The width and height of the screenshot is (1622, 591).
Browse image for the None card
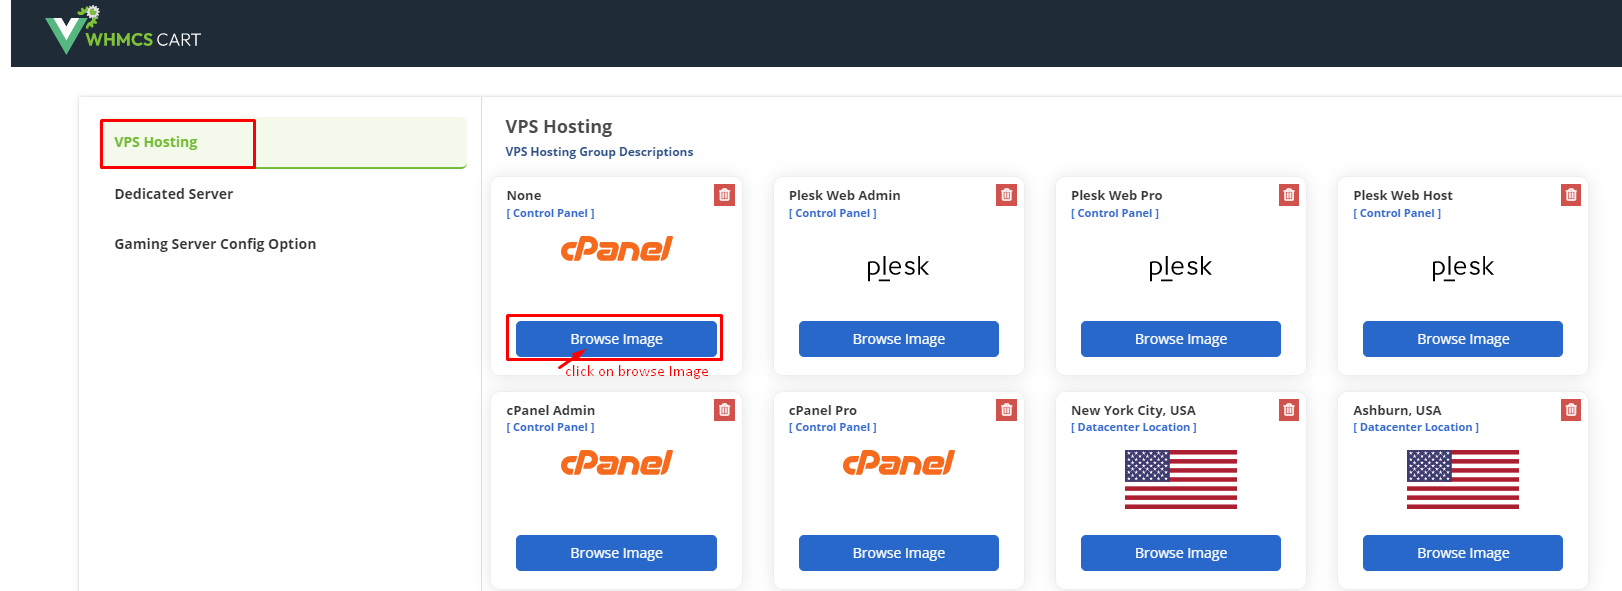pyautogui.click(x=616, y=339)
